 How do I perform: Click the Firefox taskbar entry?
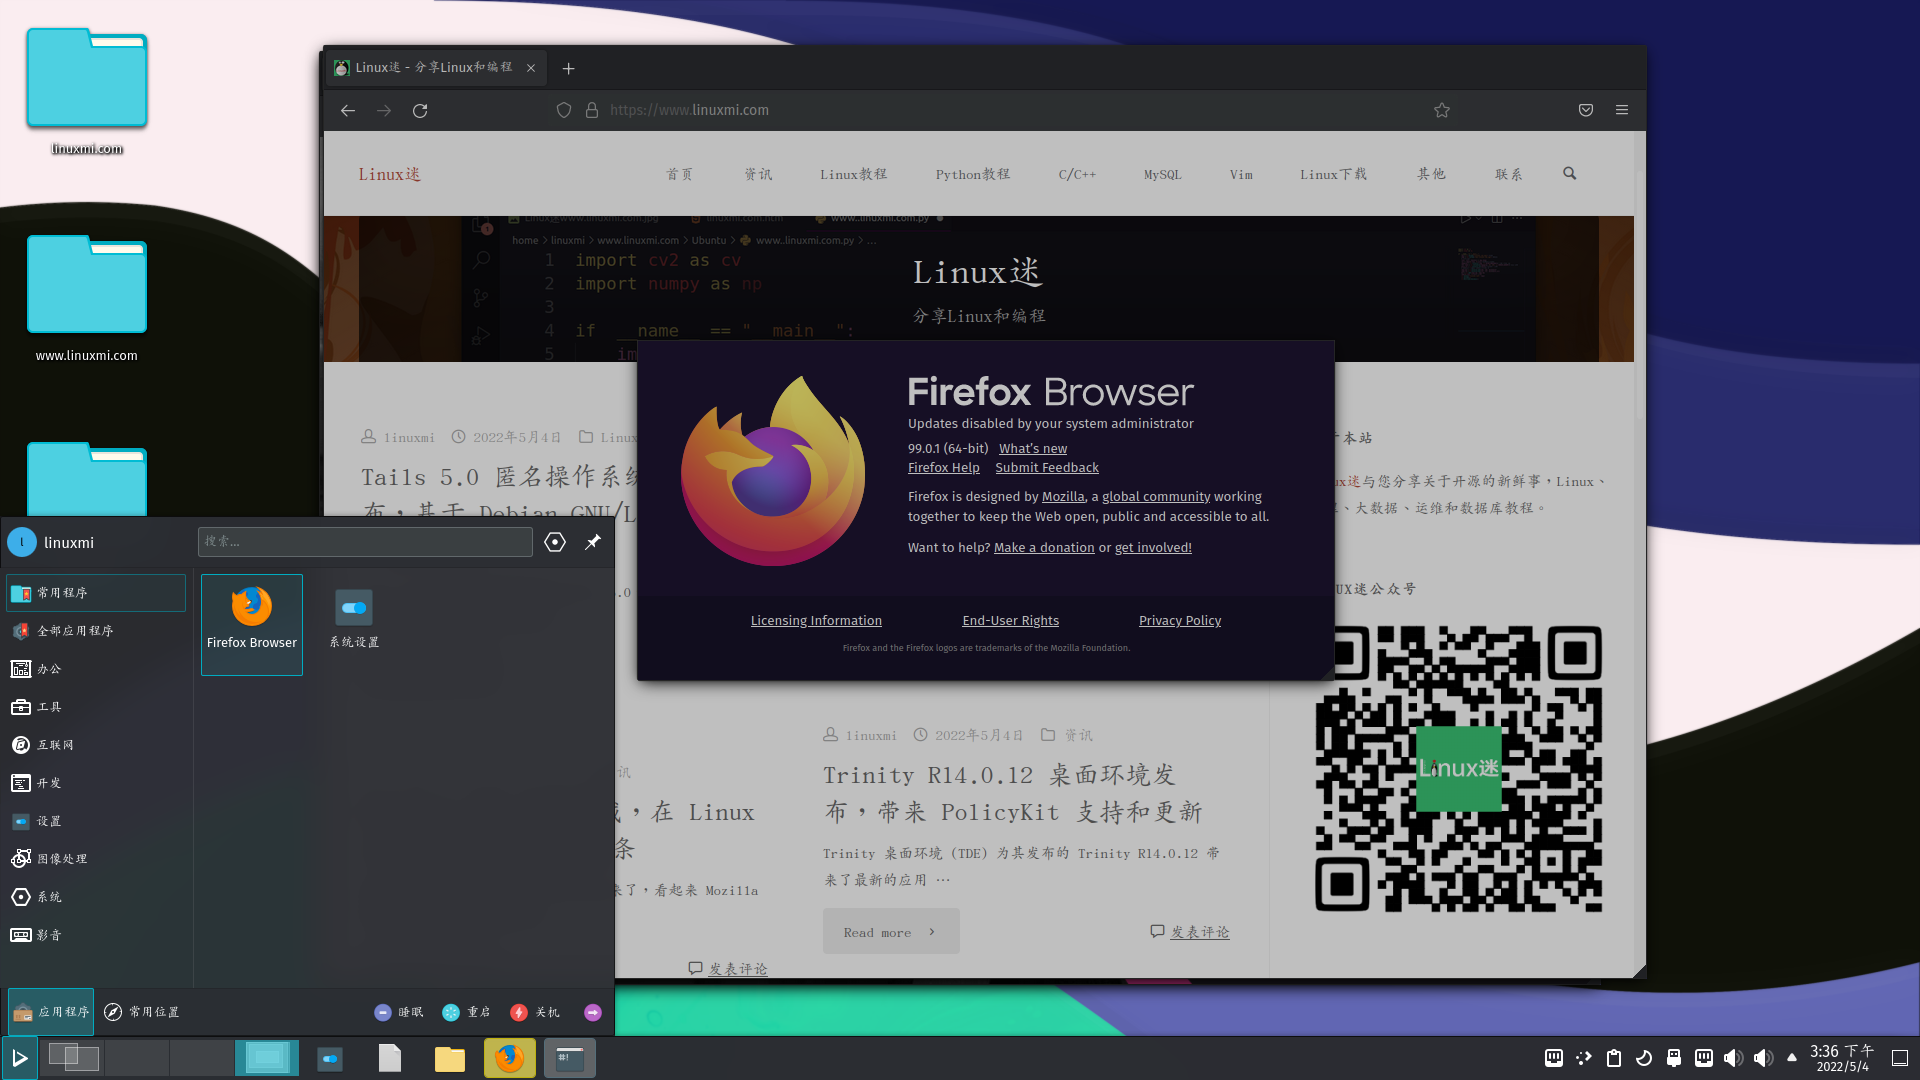(x=510, y=1058)
